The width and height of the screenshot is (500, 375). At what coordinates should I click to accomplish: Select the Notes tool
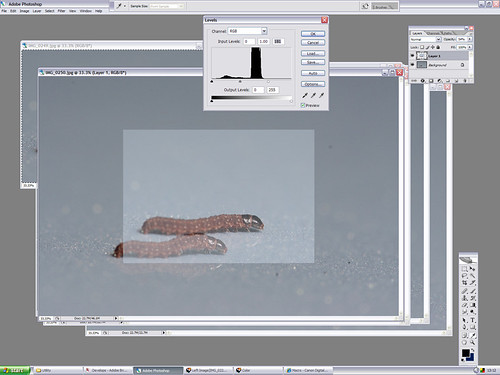[x=464, y=335]
